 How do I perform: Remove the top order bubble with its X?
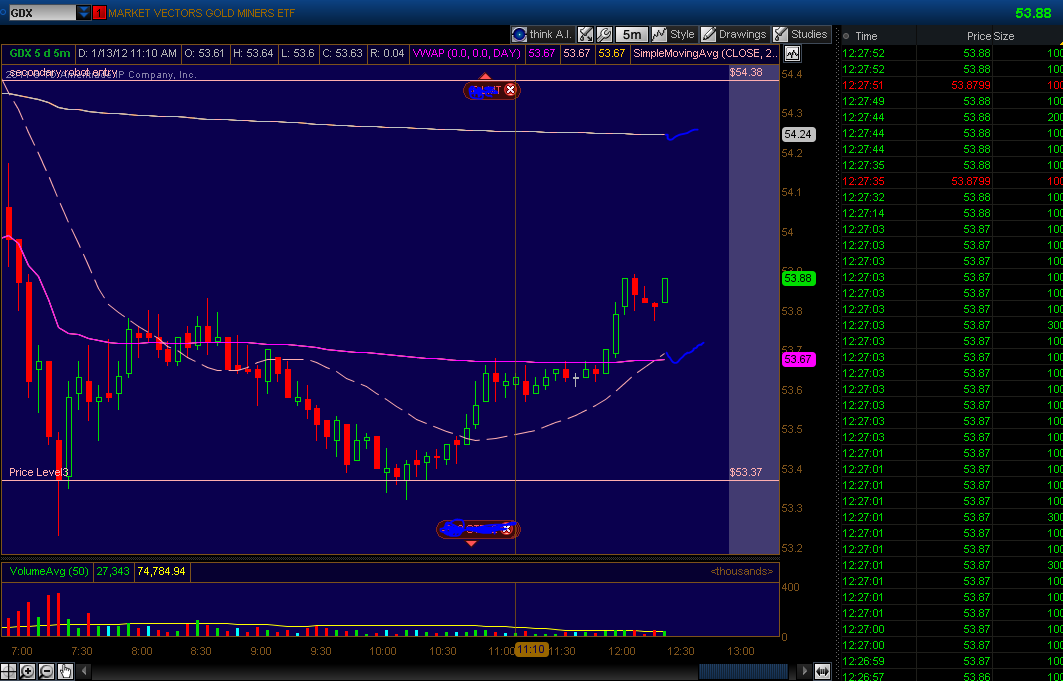(510, 89)
